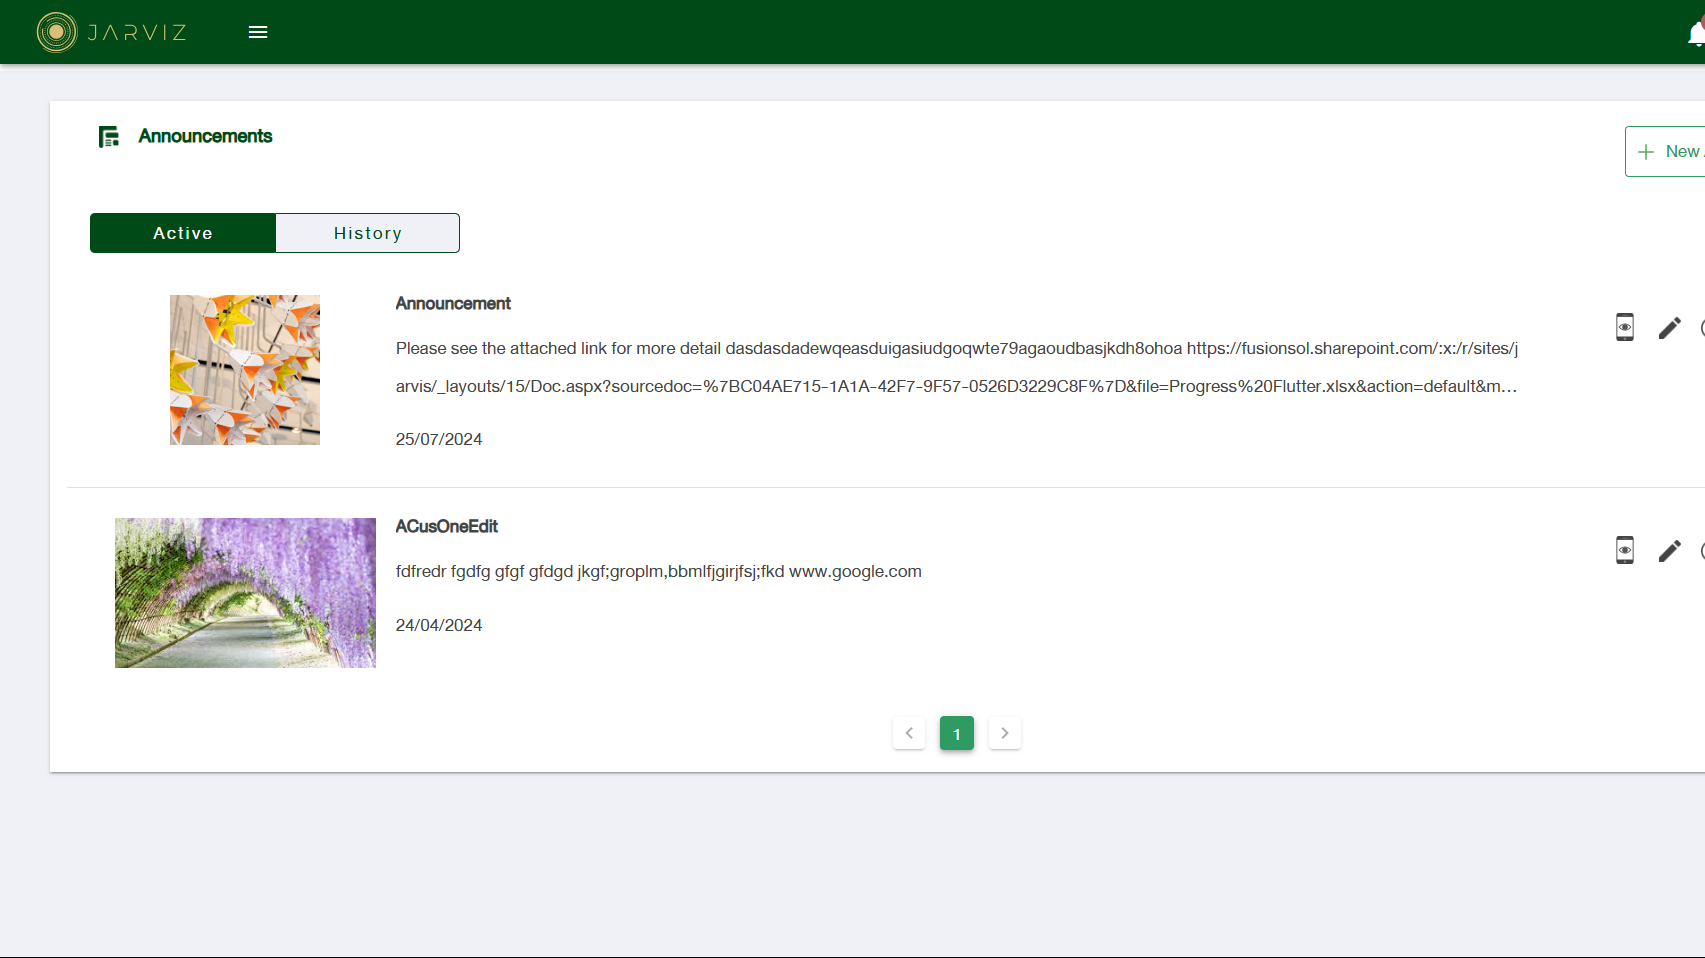Image resolution: width=1705 pixels, height=958 pixels.
Task: Switch to the History tab
Action: pos(367,233)
